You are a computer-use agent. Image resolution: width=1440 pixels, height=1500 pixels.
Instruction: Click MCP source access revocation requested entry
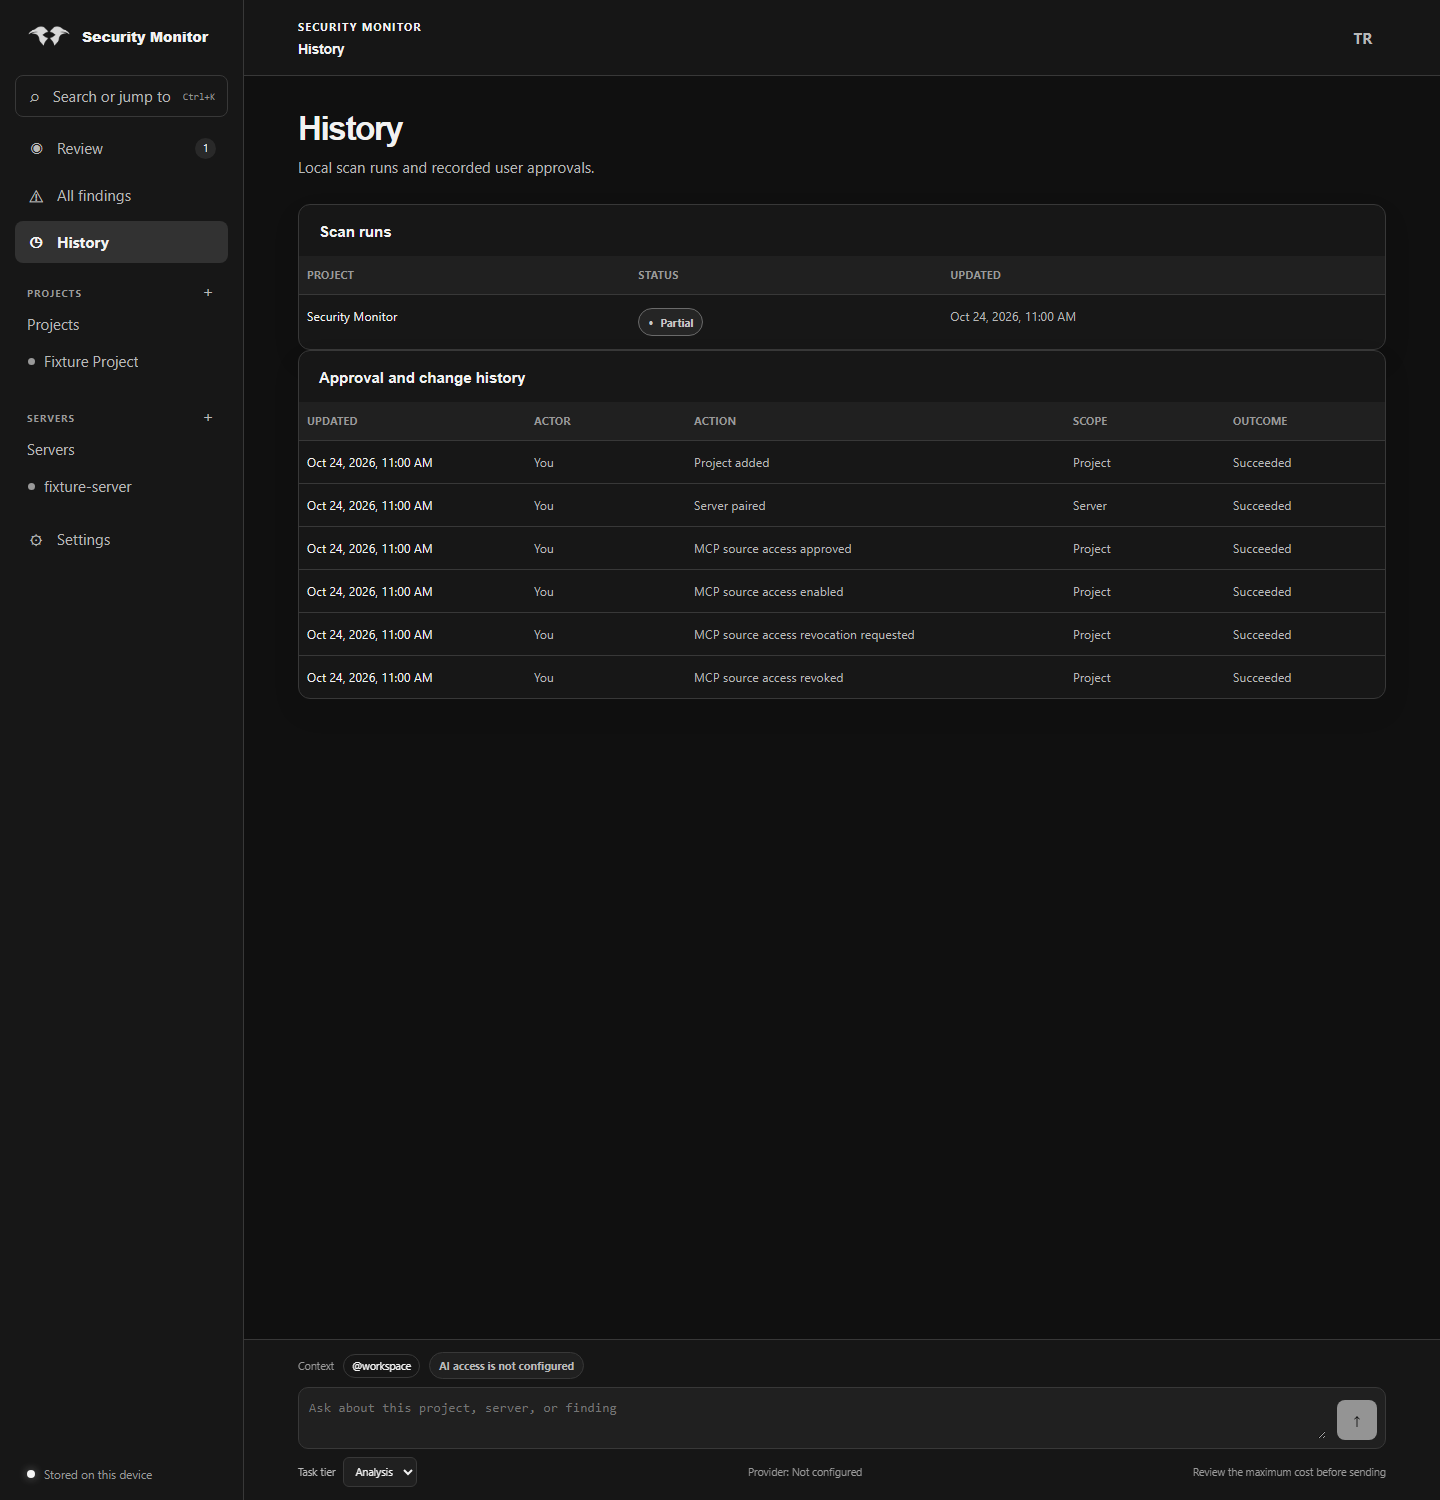click(x=804, y=635)
